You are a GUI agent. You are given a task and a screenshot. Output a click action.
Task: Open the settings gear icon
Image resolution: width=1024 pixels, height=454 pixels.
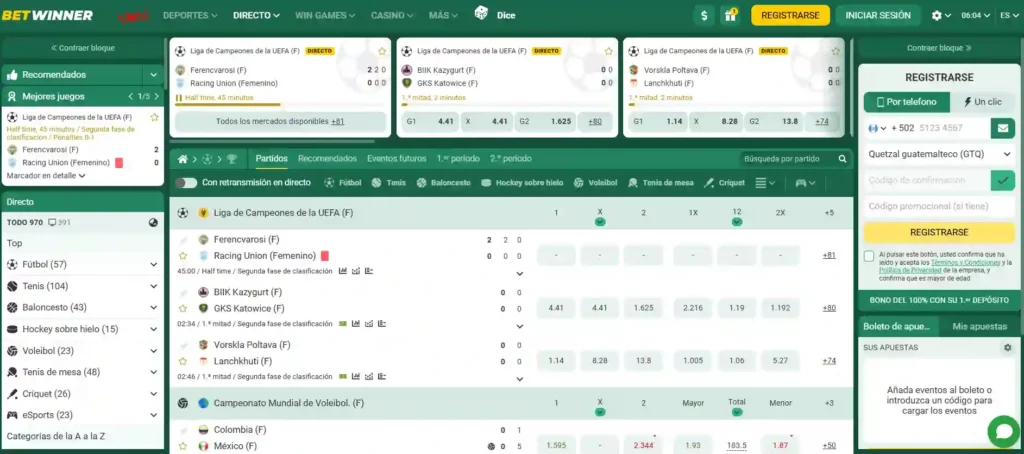coord(937,16)
